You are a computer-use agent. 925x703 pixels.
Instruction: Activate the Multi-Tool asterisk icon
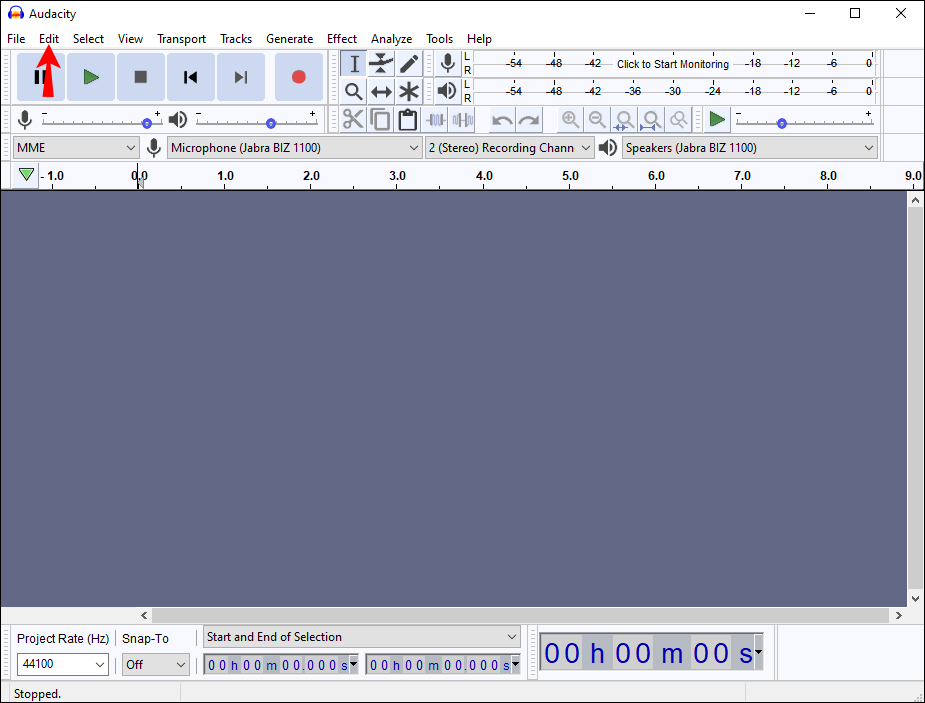coord(409,92)
